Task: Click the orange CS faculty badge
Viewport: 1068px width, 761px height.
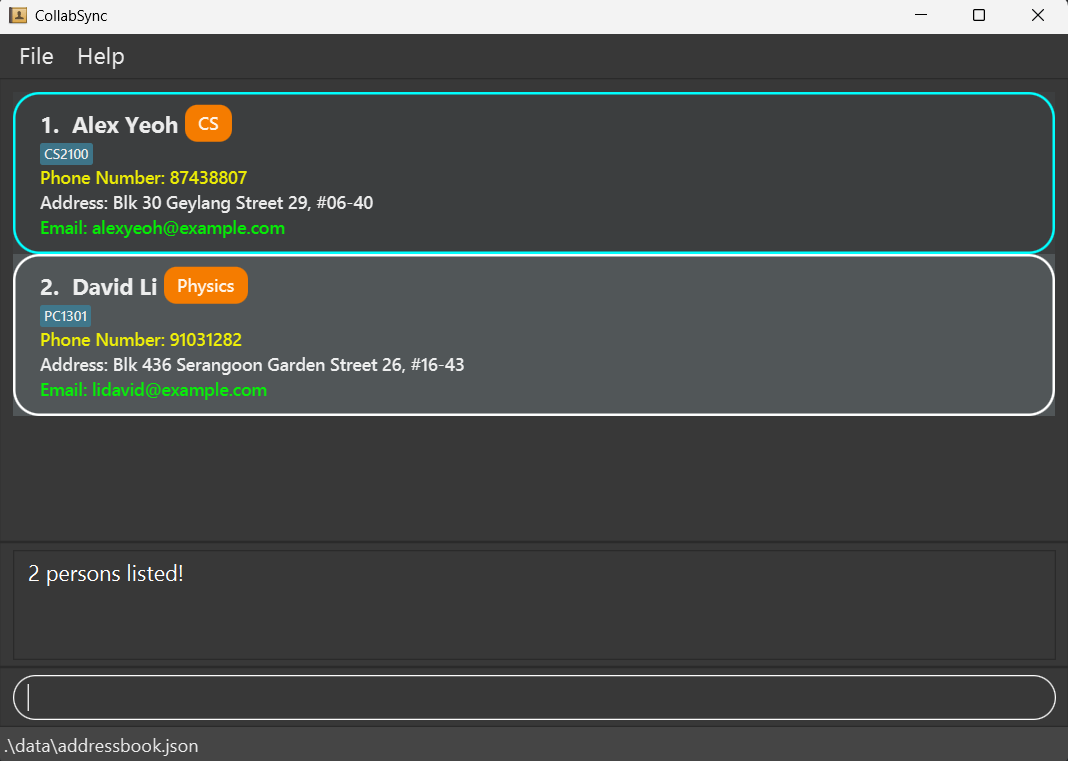Action: click(208, 123)
